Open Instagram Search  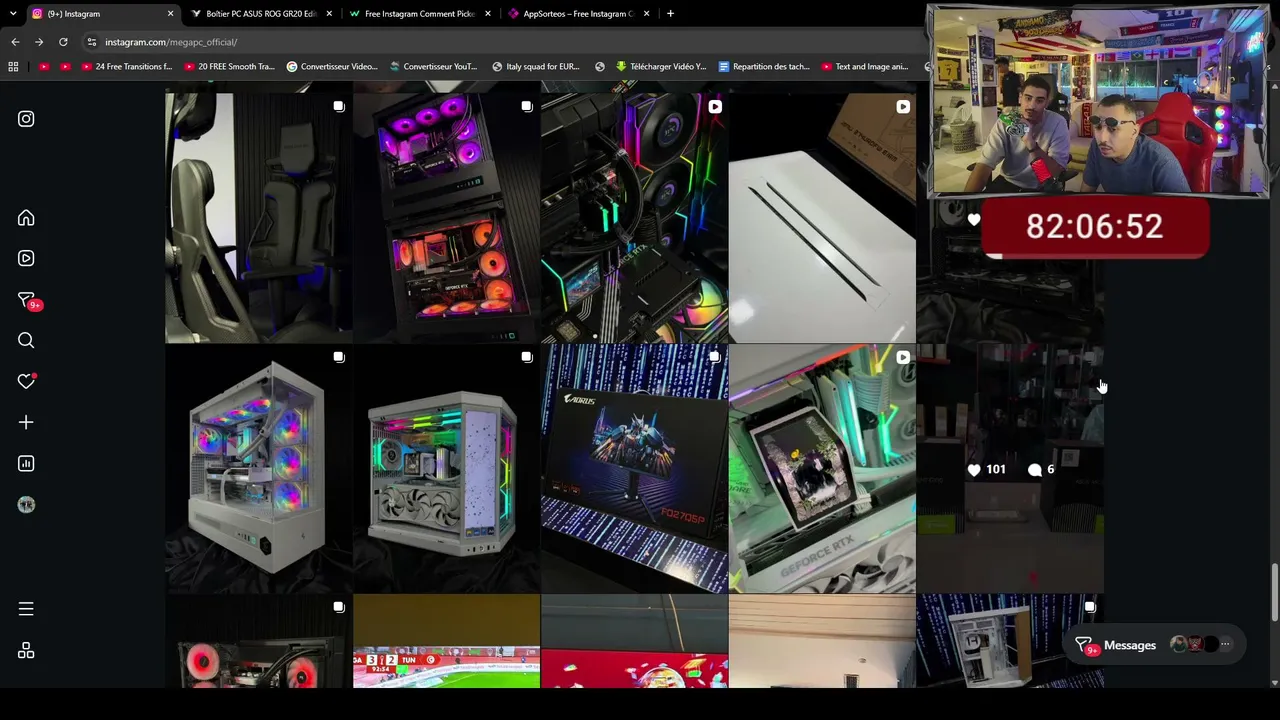pos(26,341)
